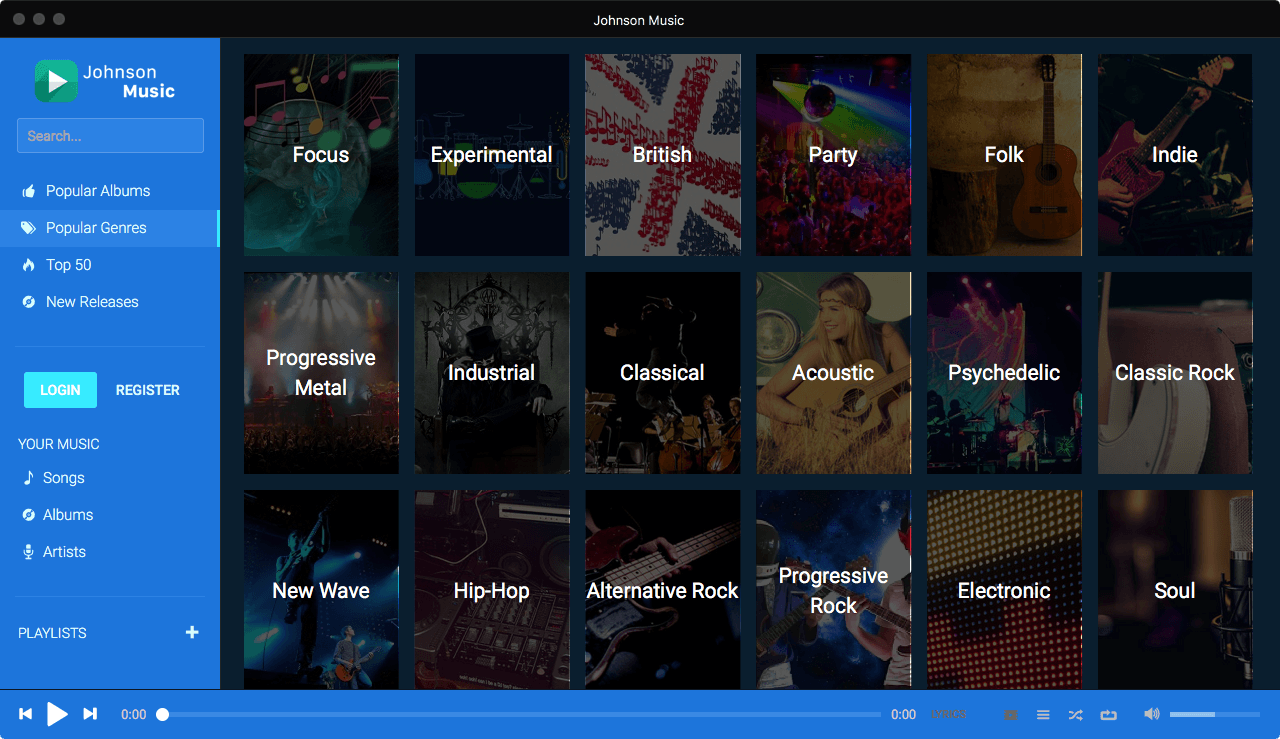The height and width of the screenshot is (739, 1280).
Task: Open the Experimental genre tile
Action: [x=492, y=155]
